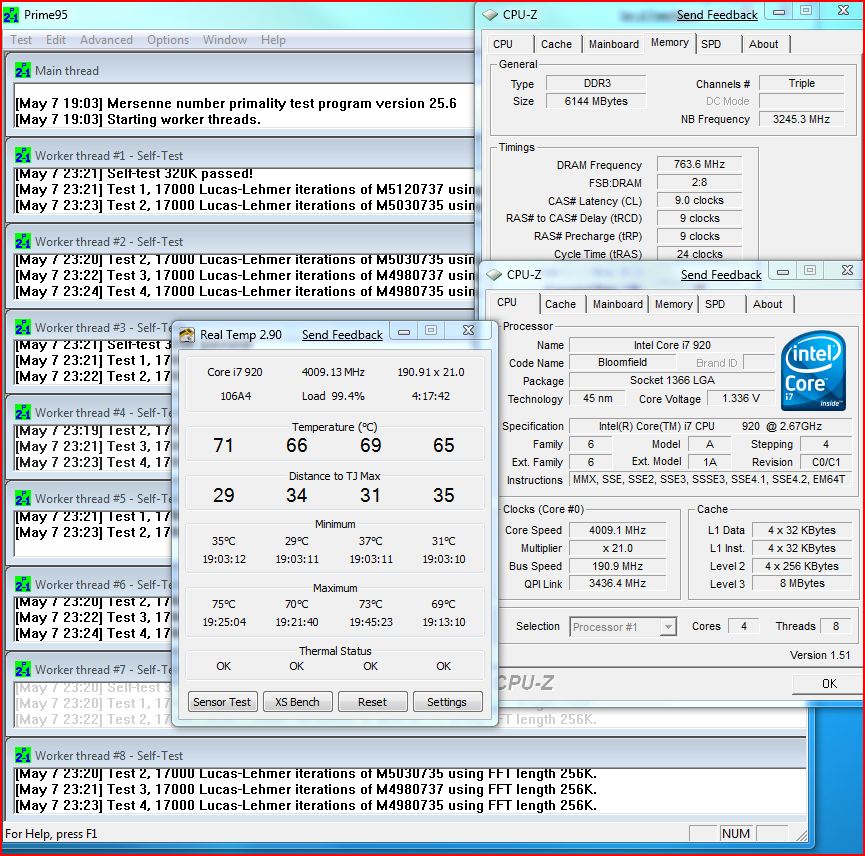Click the Real Temp title bar icon
The image size is (865, 856).
pyautogui.click(x=187, y=335)
